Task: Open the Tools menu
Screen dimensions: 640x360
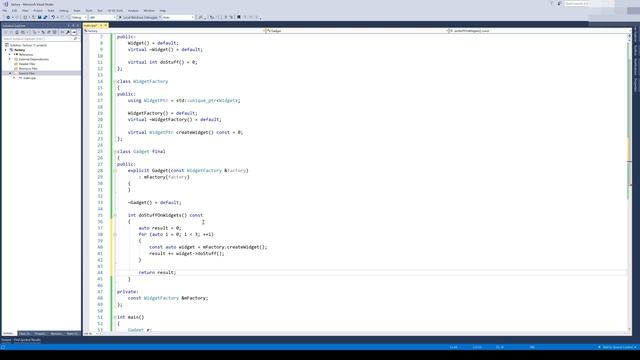Action: click(89, 11)
